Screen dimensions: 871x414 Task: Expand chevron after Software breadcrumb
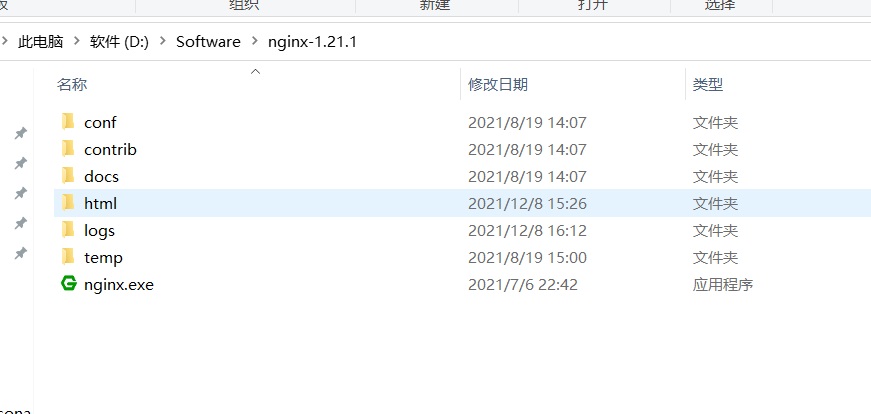[254, 42]
